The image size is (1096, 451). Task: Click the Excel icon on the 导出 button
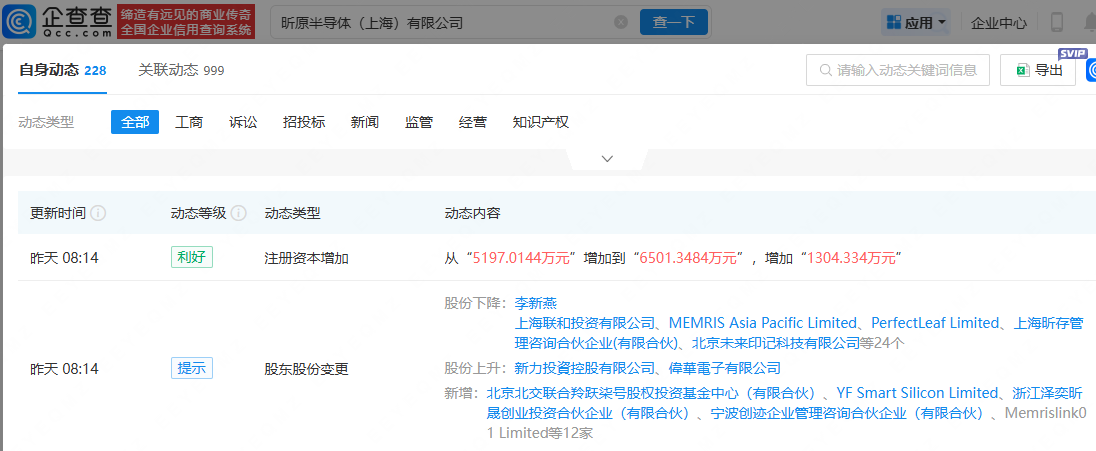[1023, 70]
